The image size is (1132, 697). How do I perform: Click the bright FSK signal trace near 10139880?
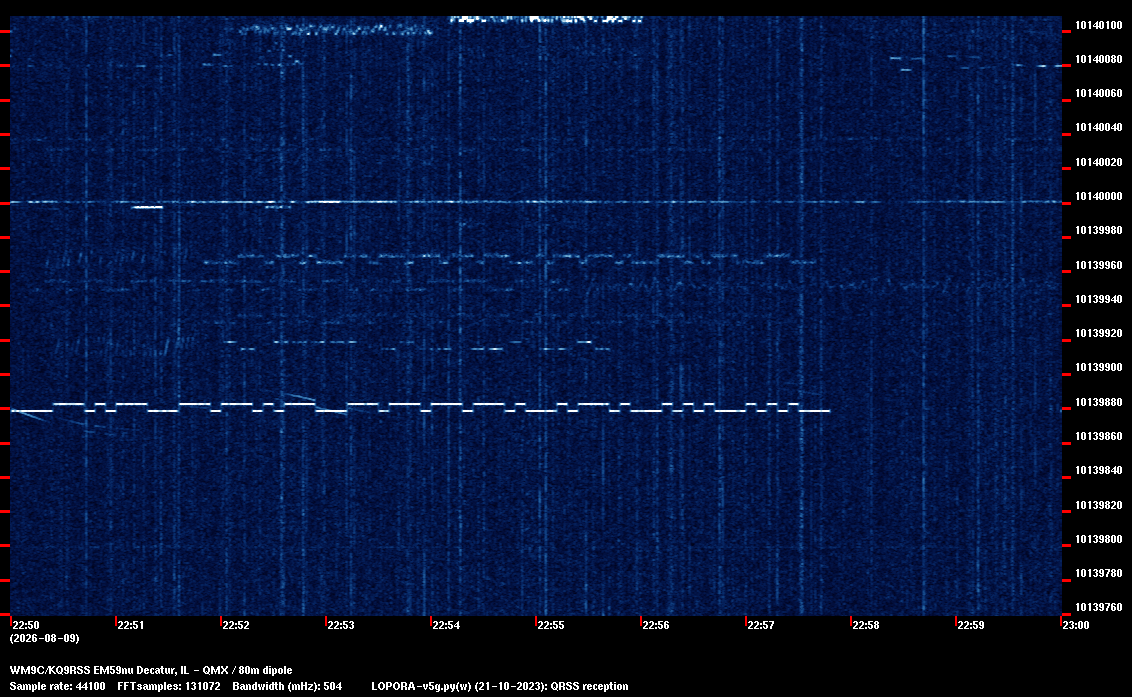pyautogui.click(x=420, y=407)
